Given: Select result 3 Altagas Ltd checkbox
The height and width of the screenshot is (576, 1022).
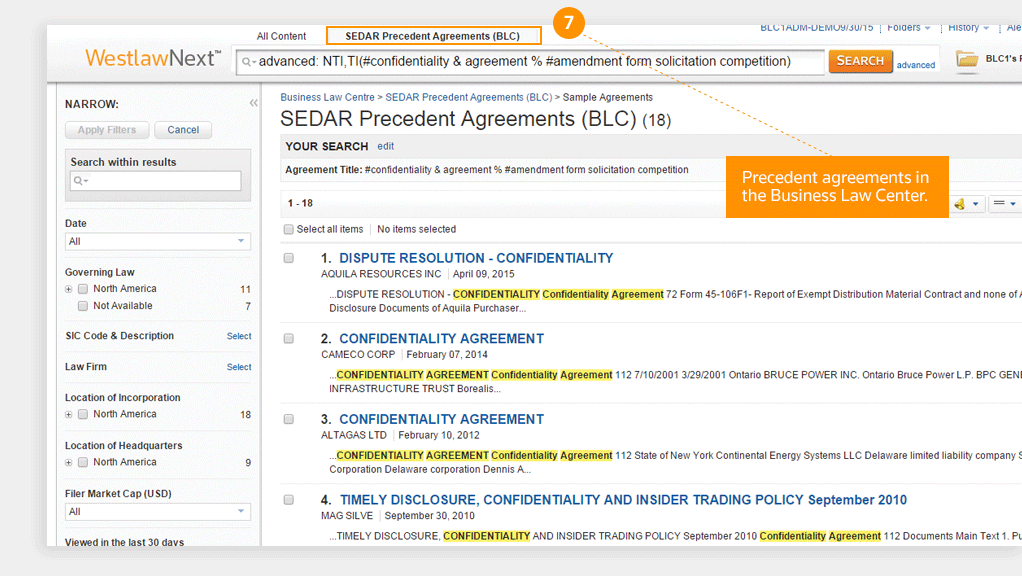Looking at the screenshot, I should pos(289,420).
